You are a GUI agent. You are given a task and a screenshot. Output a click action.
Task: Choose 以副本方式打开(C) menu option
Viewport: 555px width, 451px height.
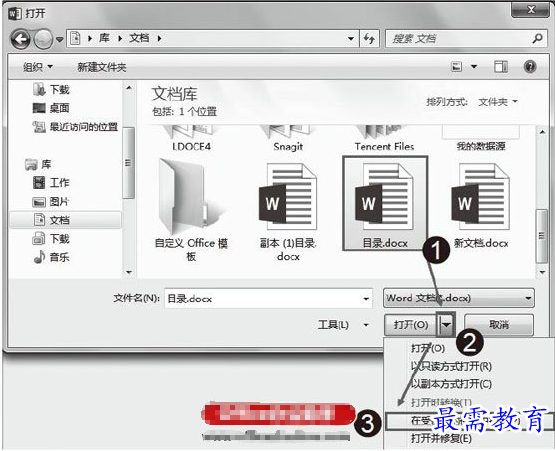point(451,384)
